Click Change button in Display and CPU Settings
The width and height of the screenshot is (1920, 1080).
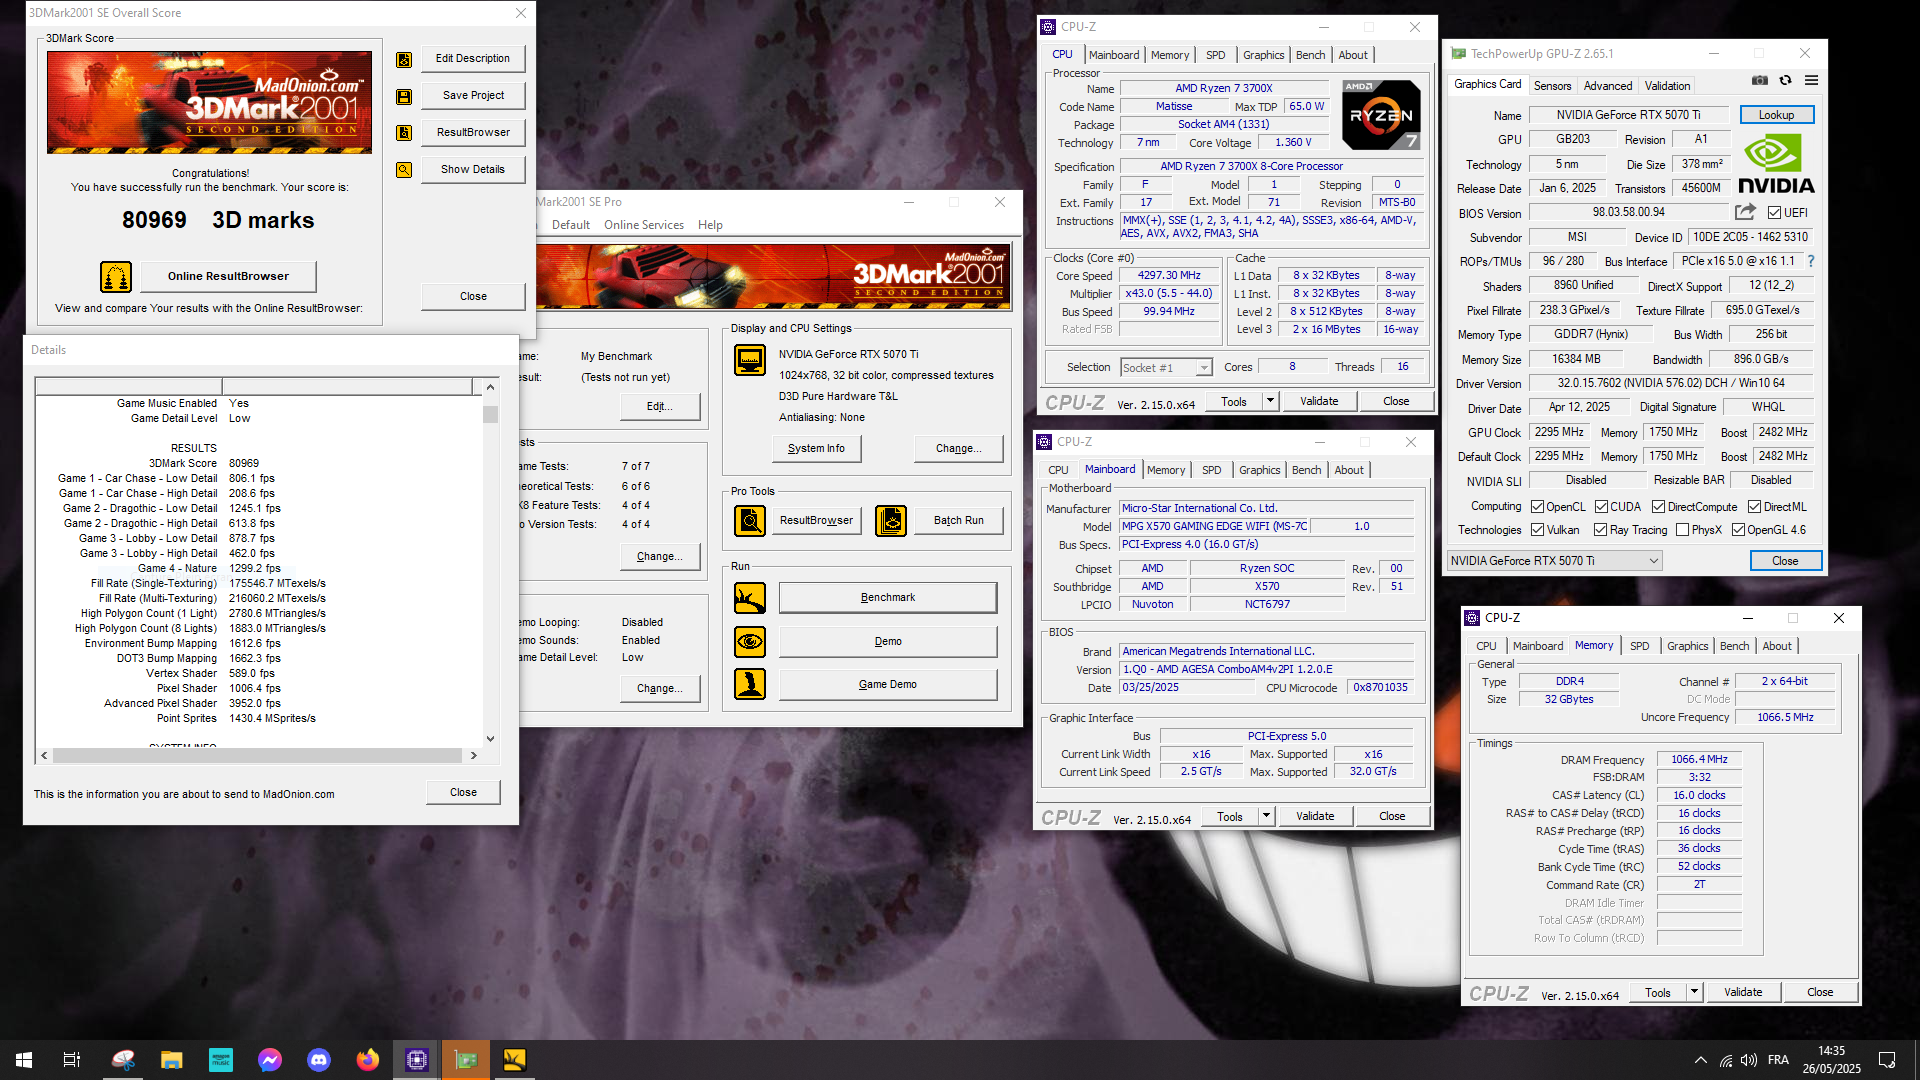(x=958, y=449)
